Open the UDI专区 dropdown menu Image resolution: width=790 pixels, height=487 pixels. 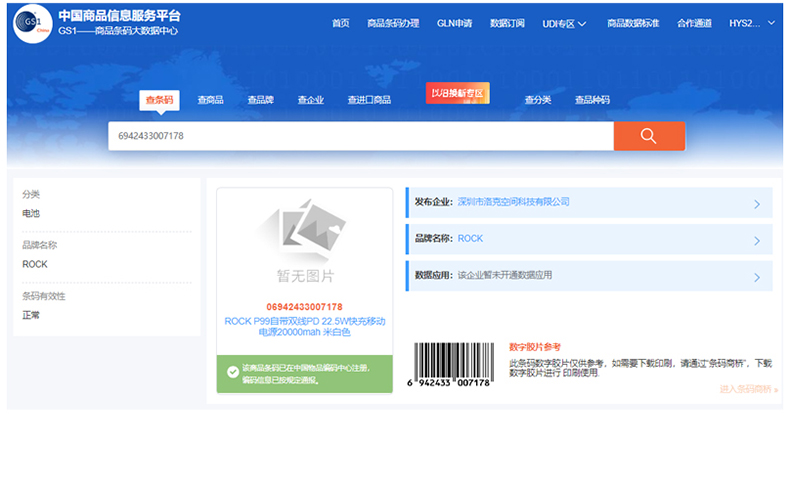564,24
